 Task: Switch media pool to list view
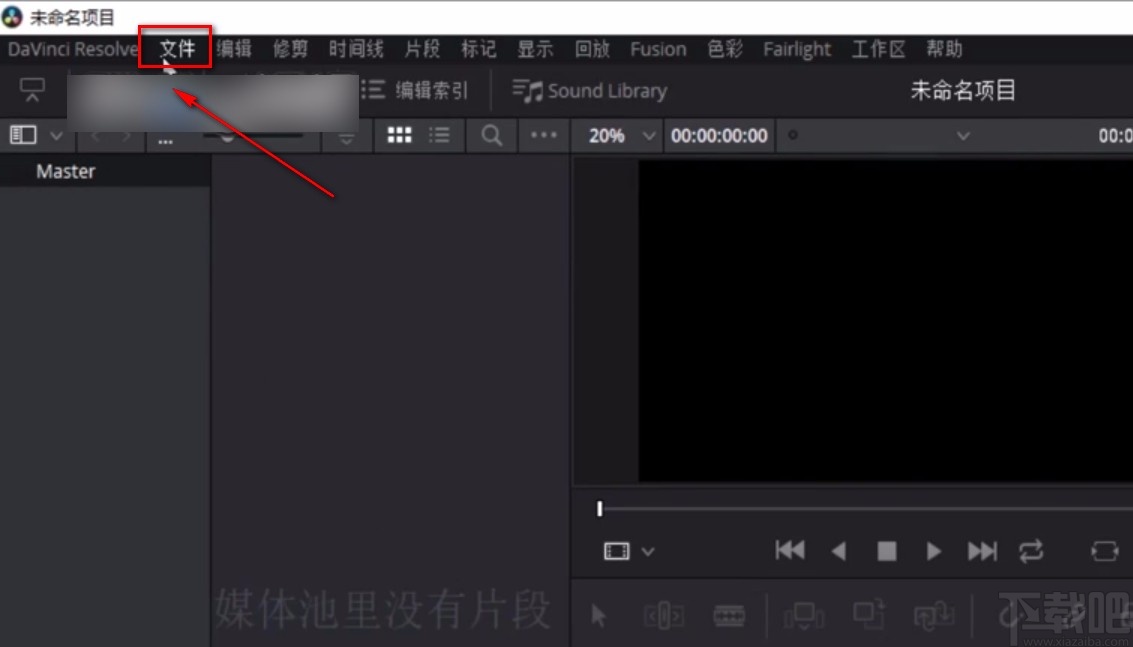pos(437,135)
